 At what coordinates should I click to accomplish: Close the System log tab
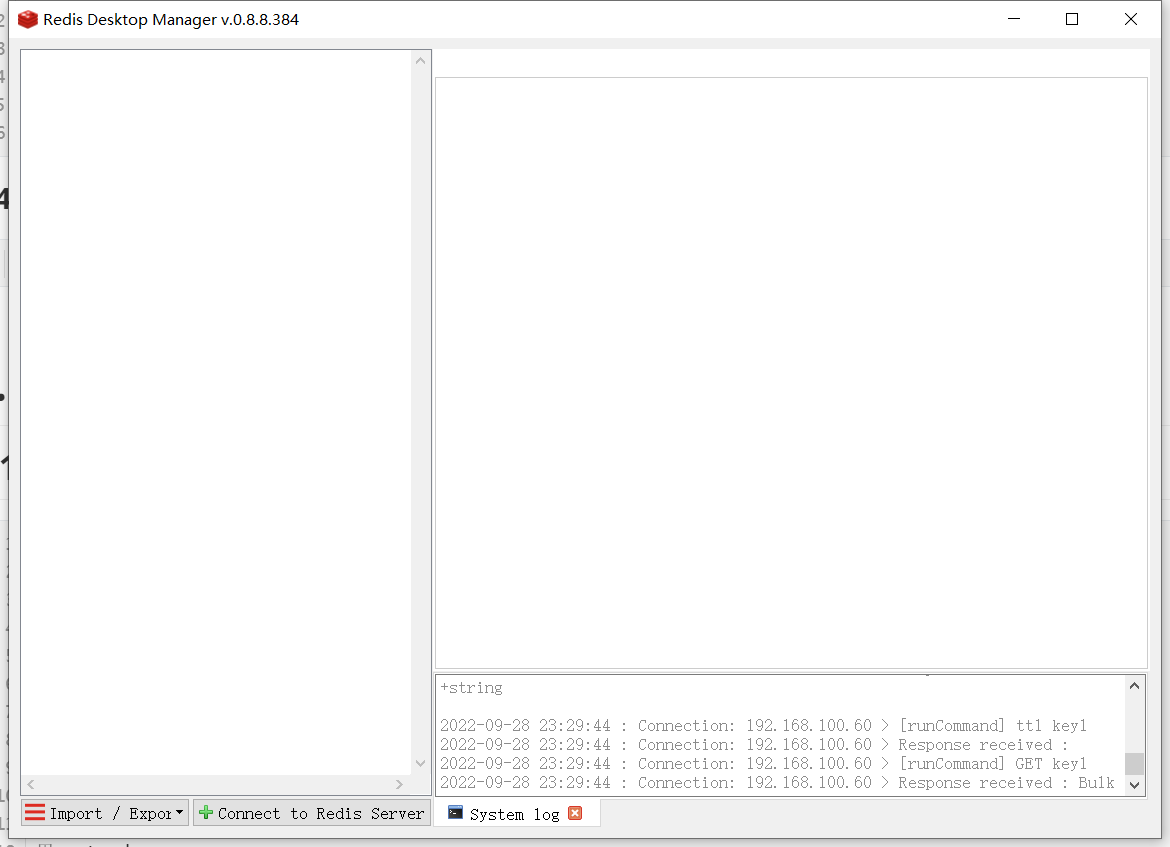575,813
